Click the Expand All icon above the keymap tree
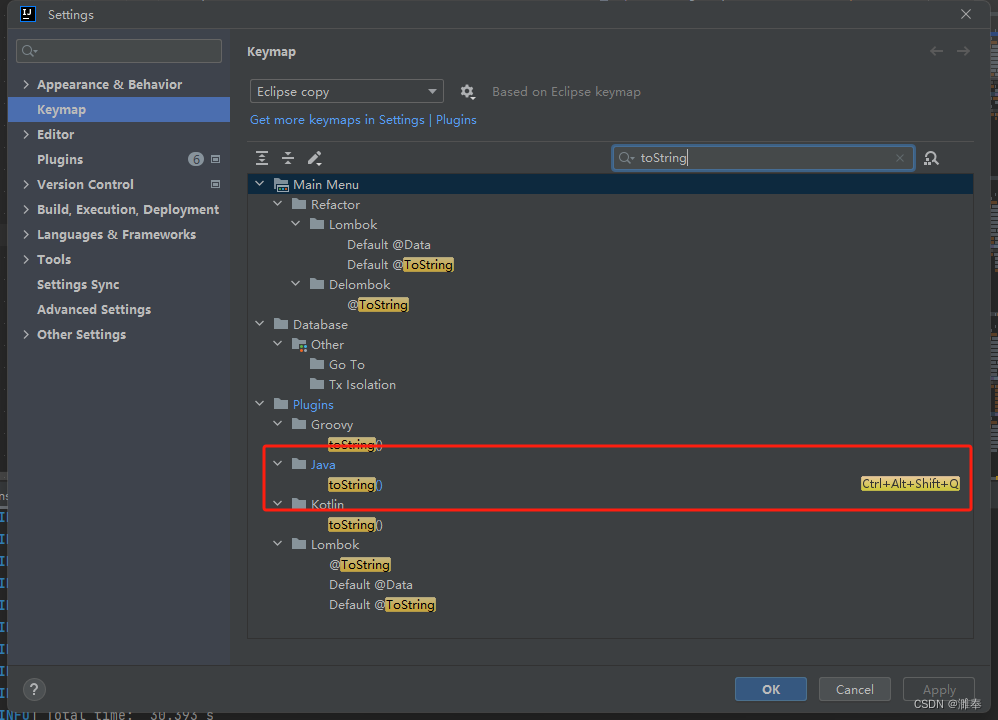 coord(262,157)
